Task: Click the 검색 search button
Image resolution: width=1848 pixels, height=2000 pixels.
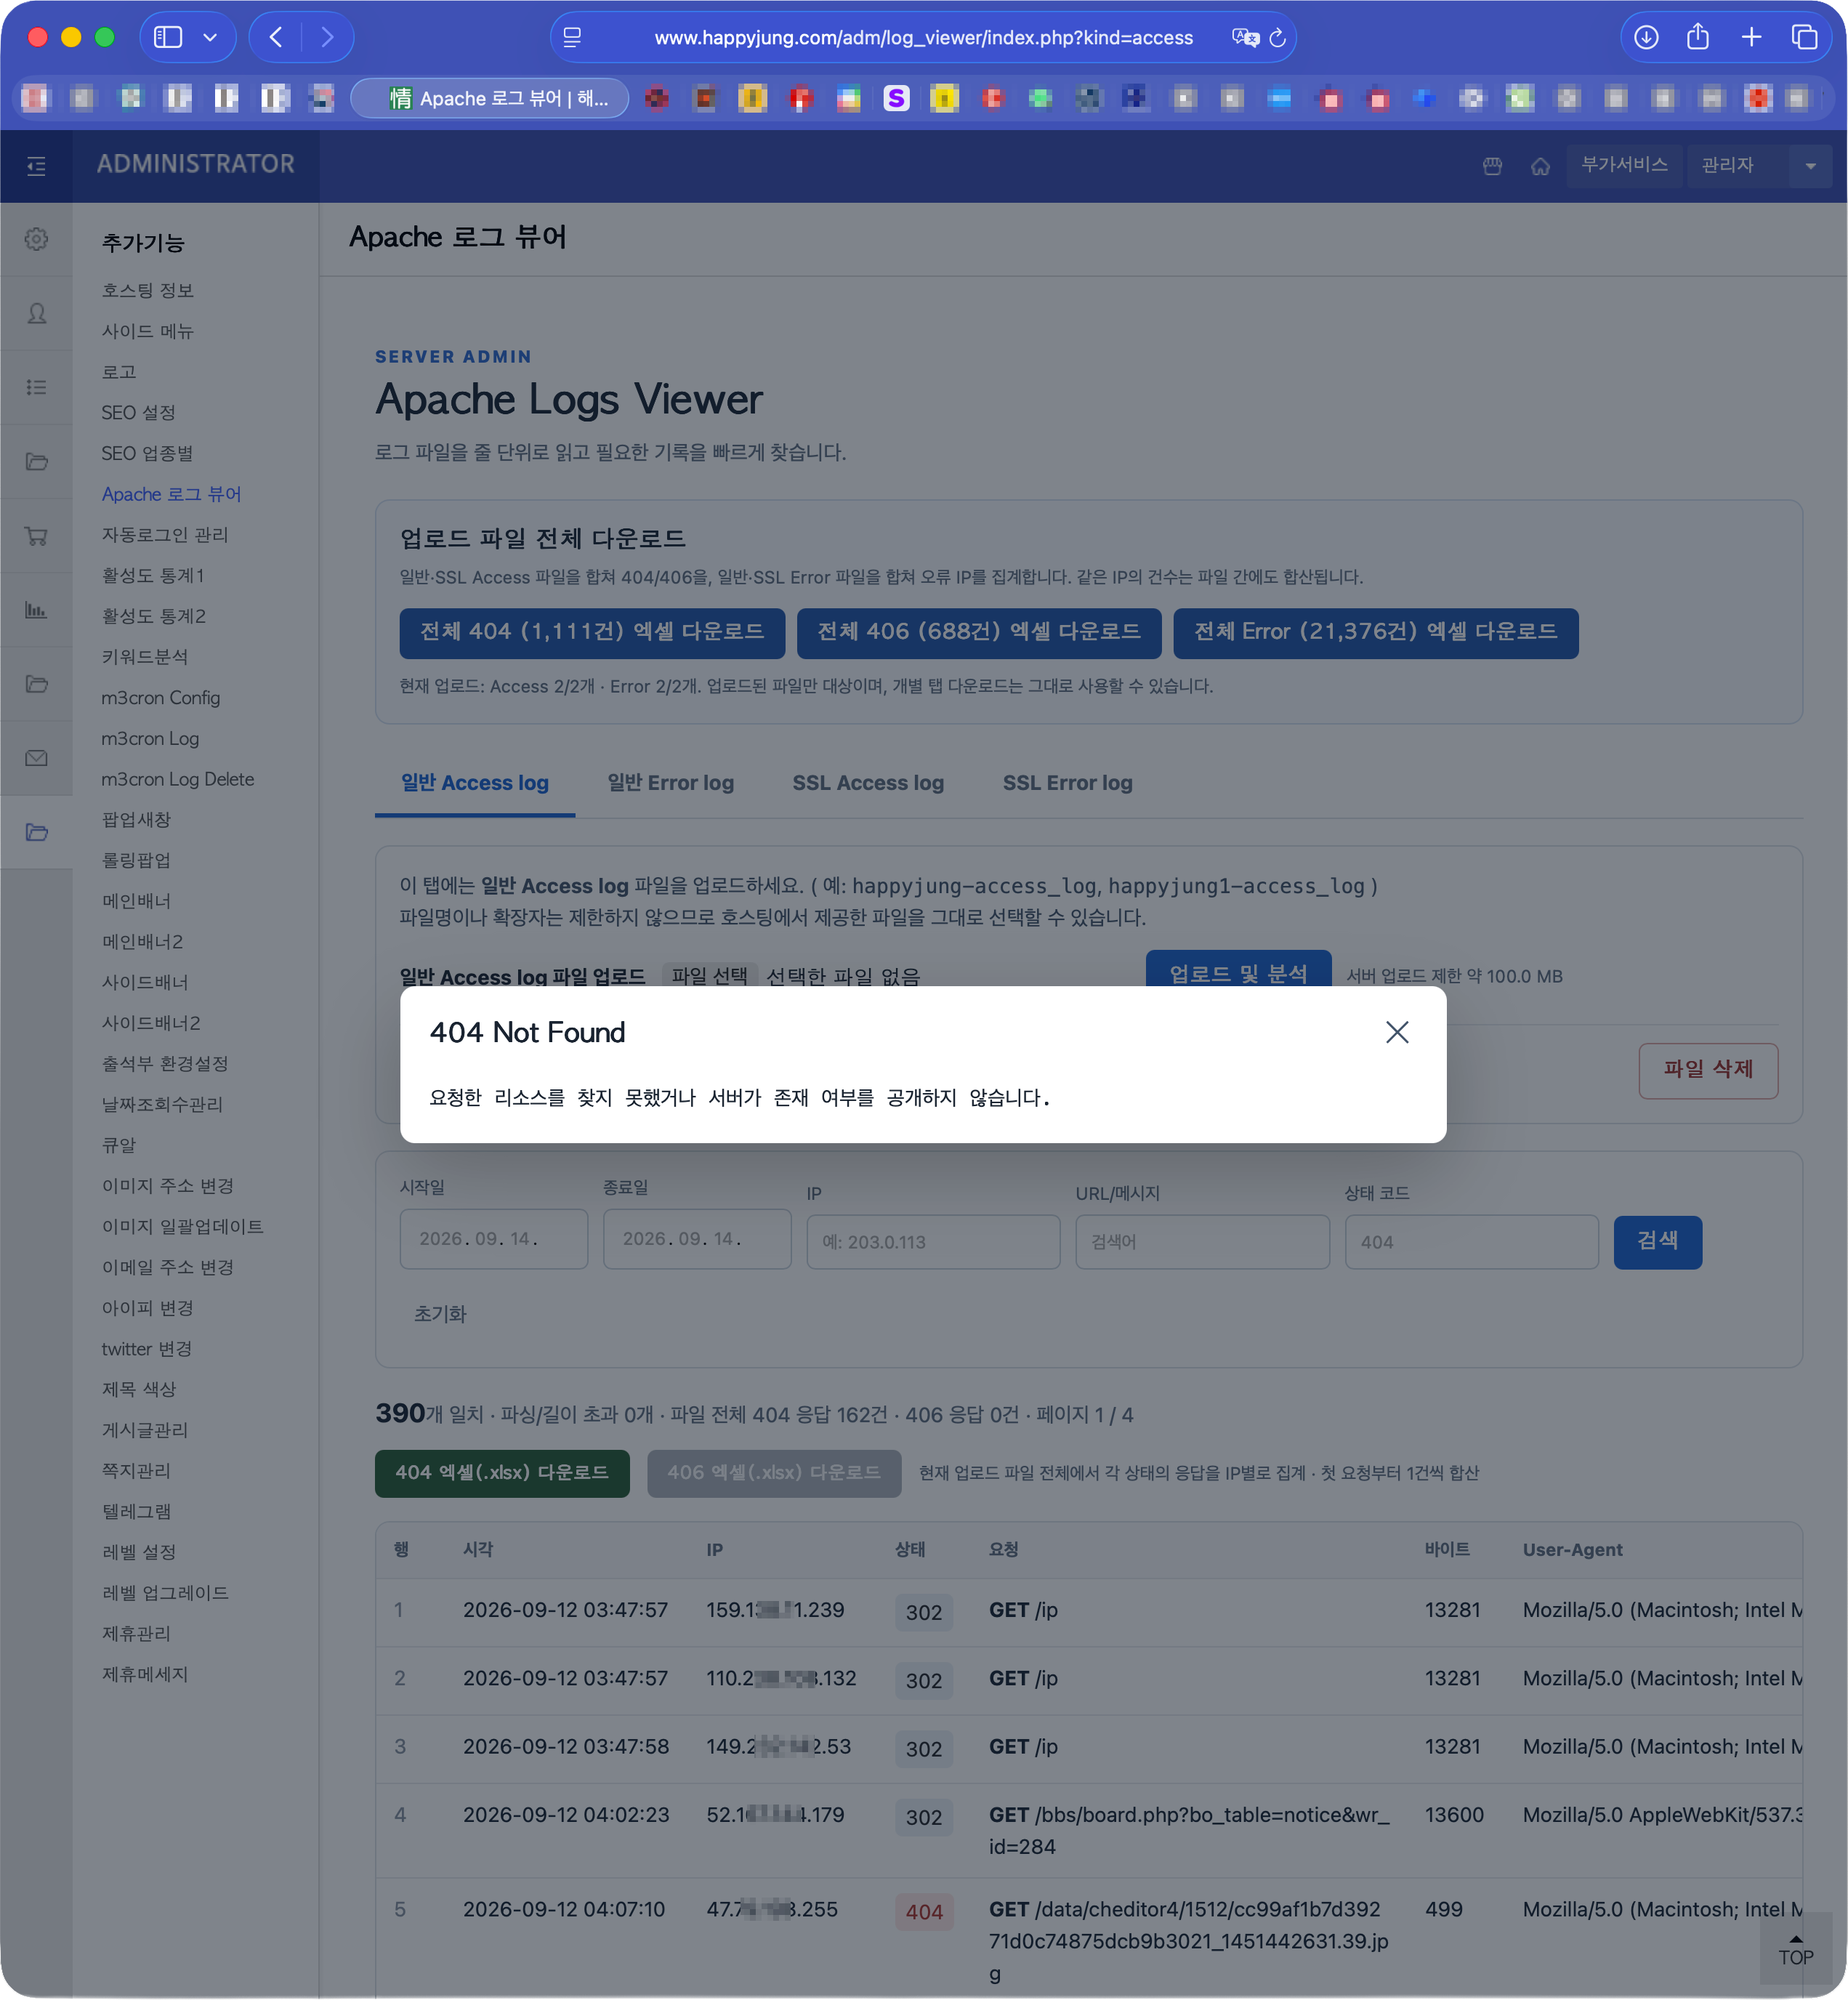Action: tap(1657, 1241)
